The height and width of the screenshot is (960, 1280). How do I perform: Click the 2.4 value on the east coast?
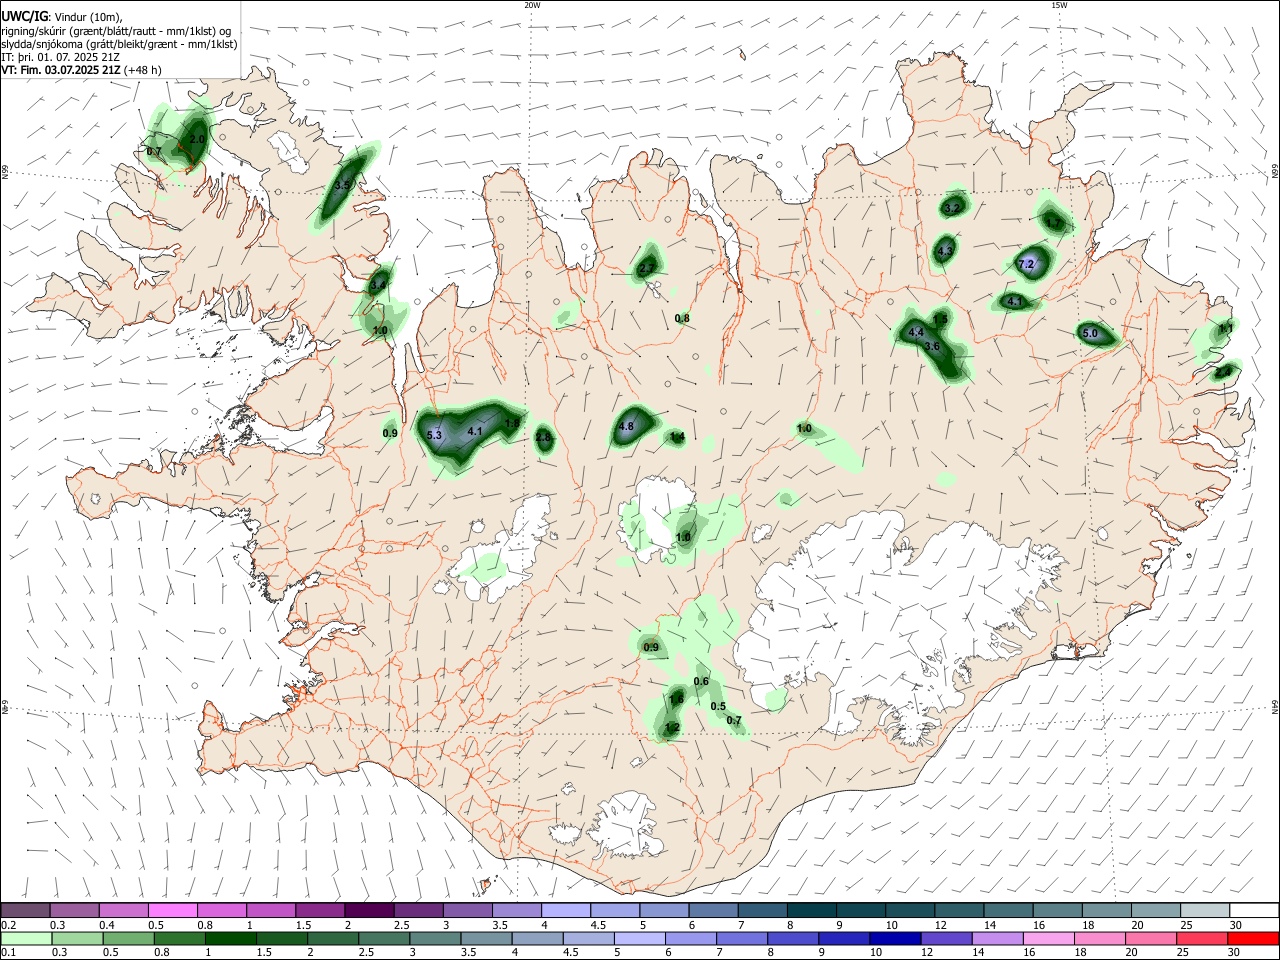click(x=1222, y=372)
